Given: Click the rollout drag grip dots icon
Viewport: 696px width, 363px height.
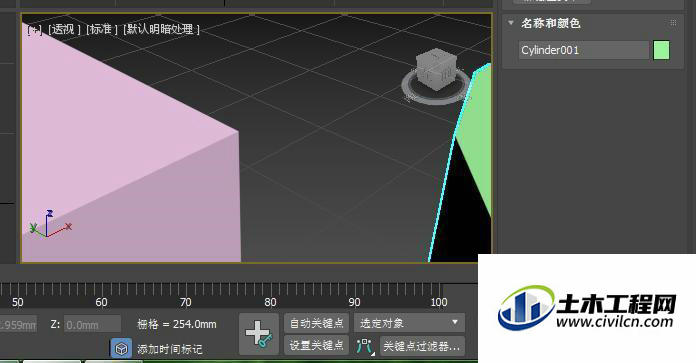Looking at the screenshot, I should [673, 23].
